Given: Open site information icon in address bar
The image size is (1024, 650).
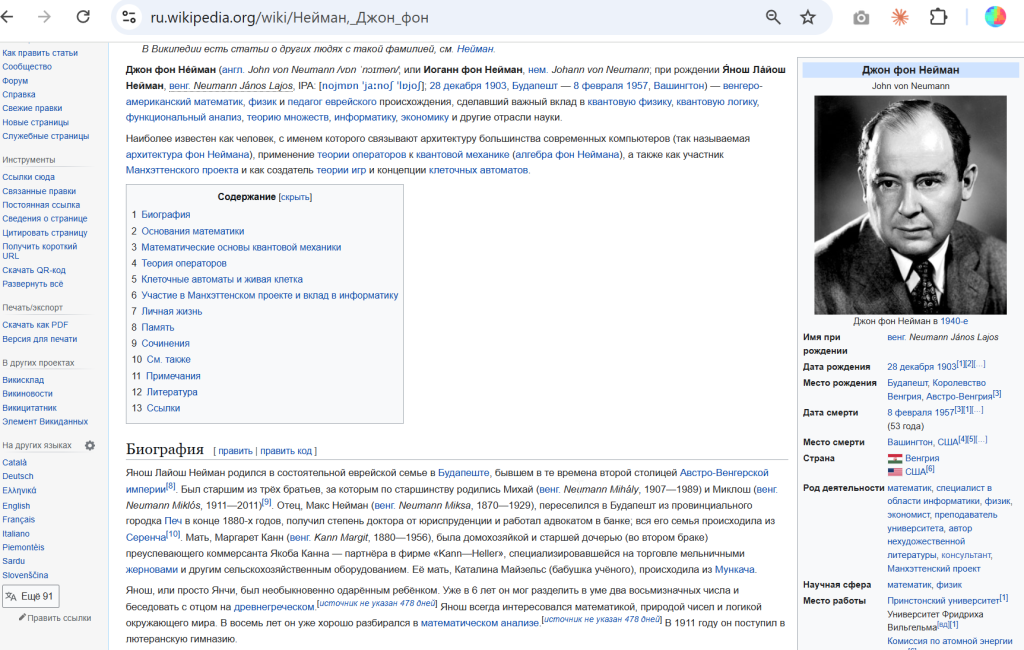Looking at the screenshot, I should point(127,17).
